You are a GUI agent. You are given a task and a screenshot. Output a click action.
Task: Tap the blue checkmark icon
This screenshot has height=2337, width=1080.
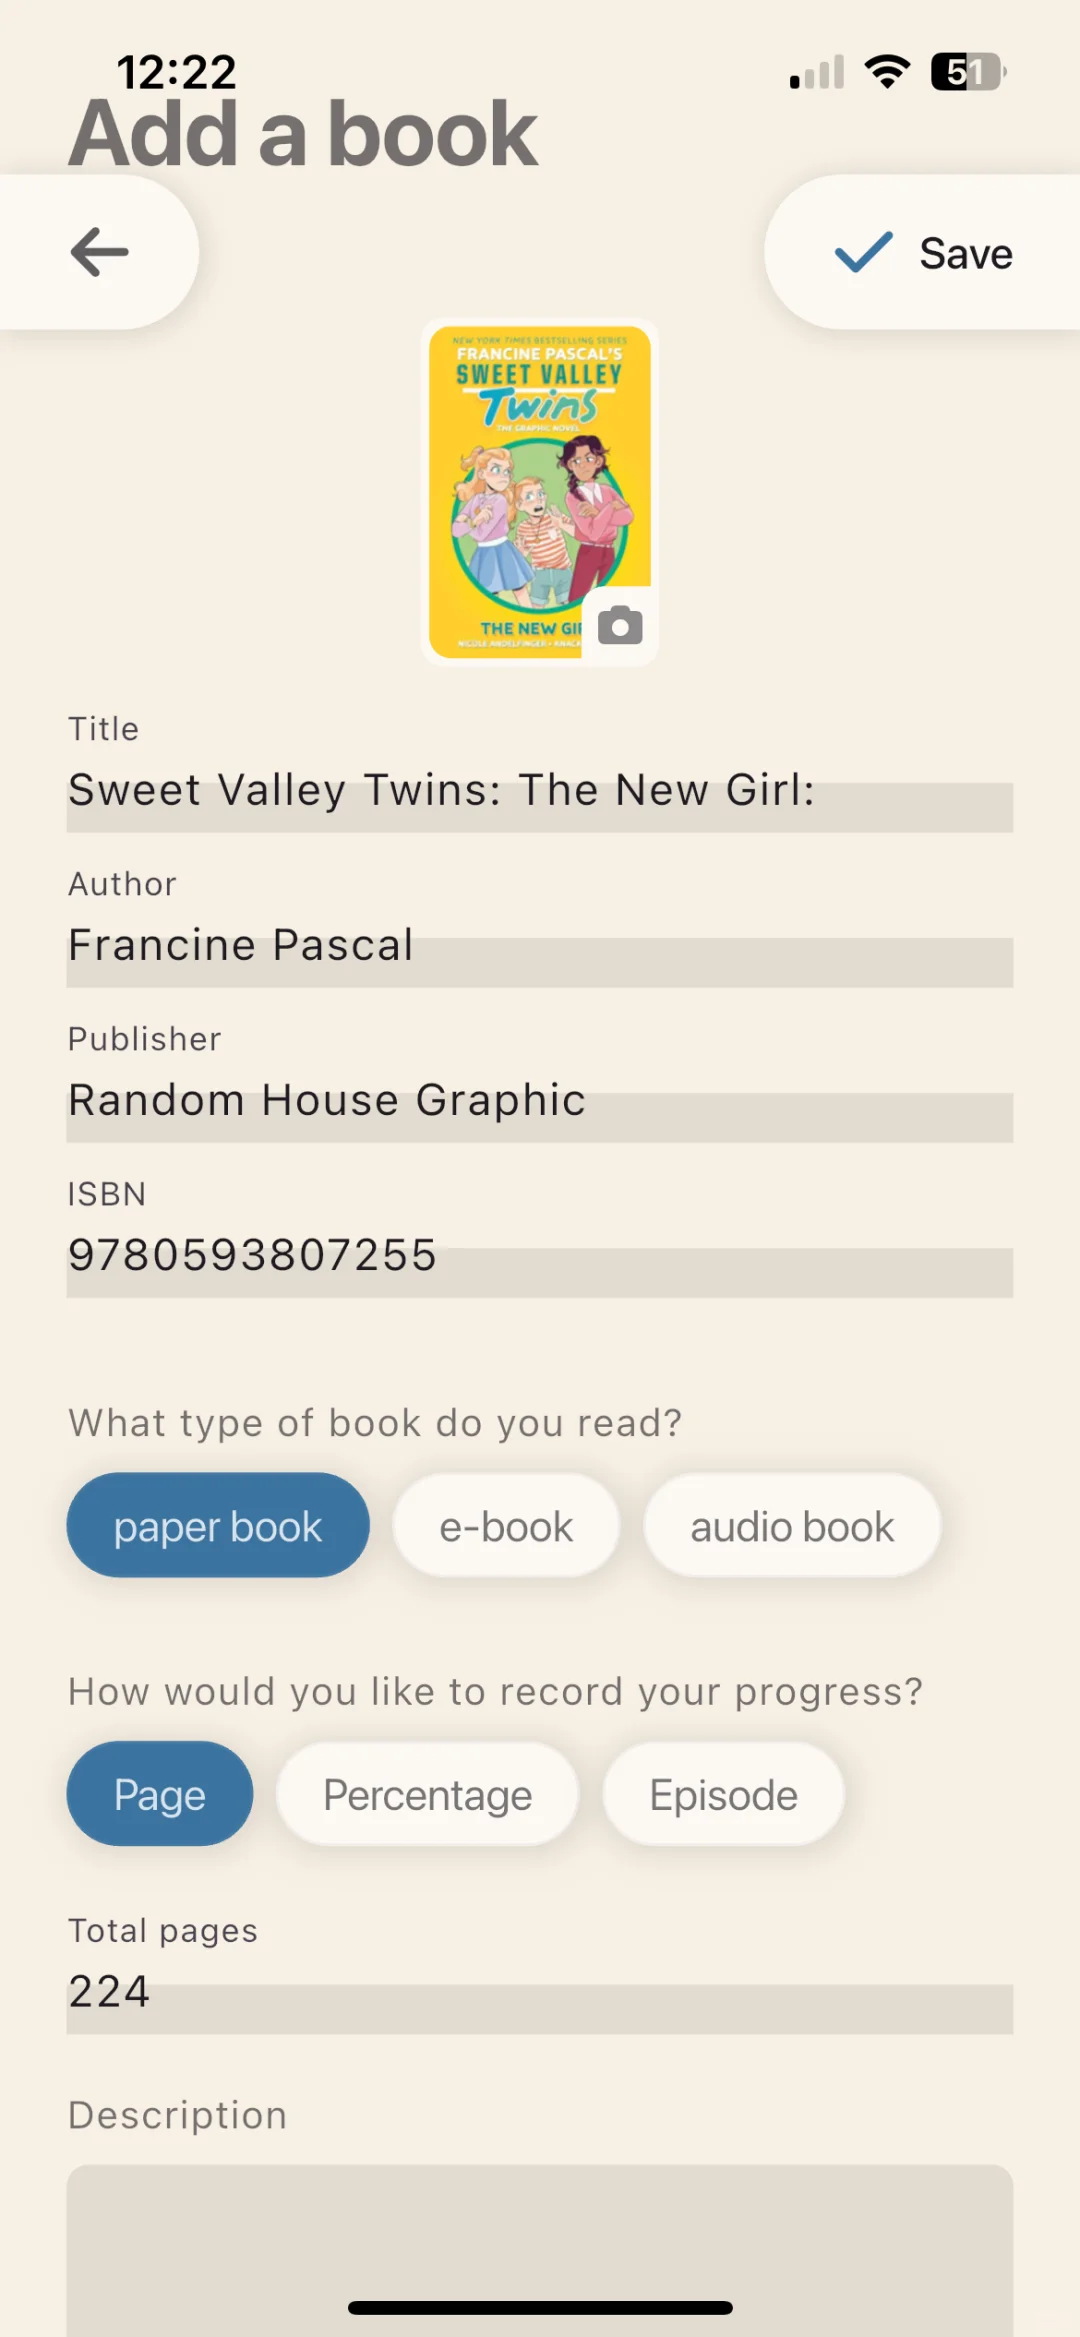coord(863,253)
